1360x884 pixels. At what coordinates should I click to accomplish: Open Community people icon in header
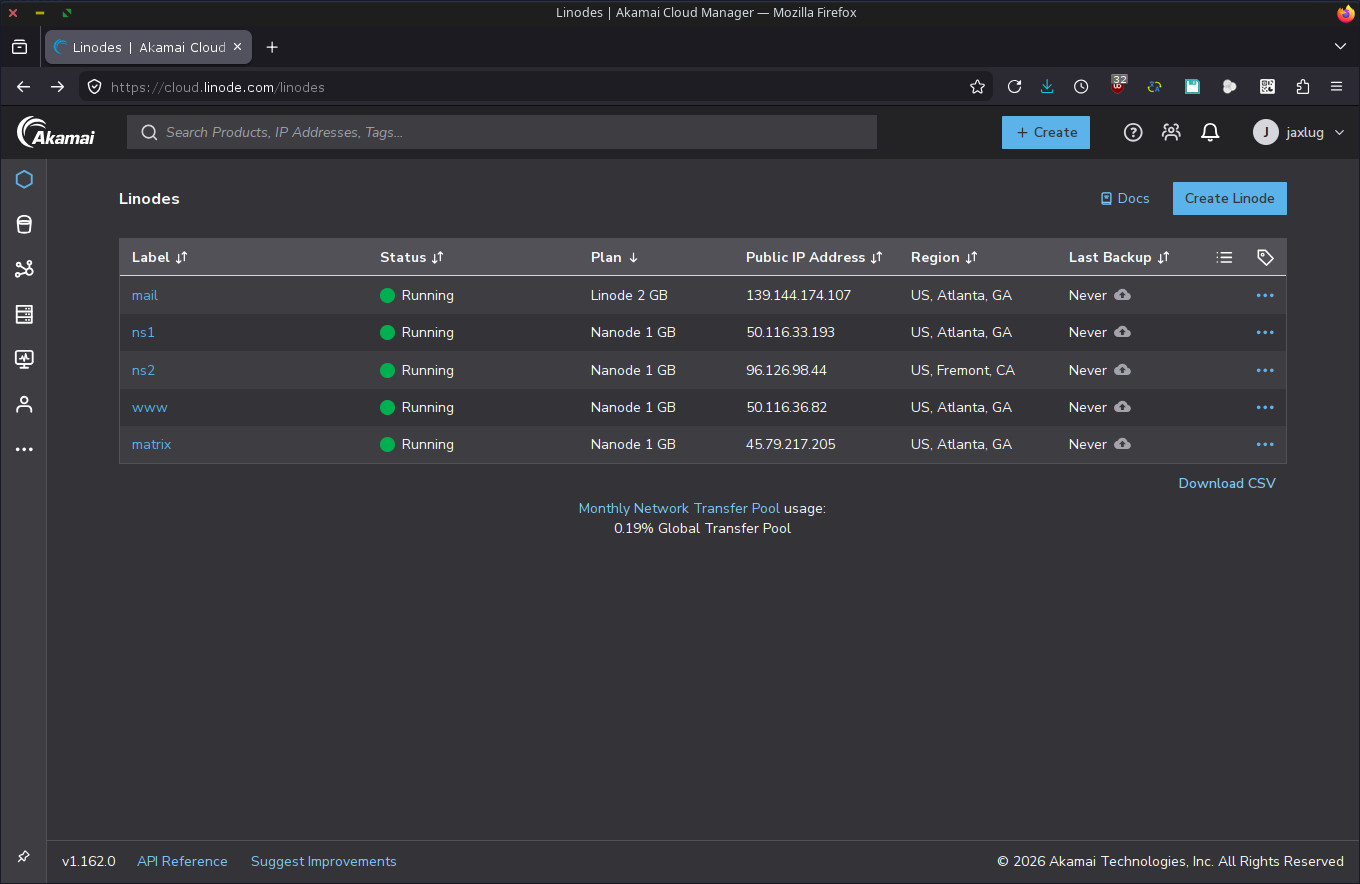(x=1171, y=132)
